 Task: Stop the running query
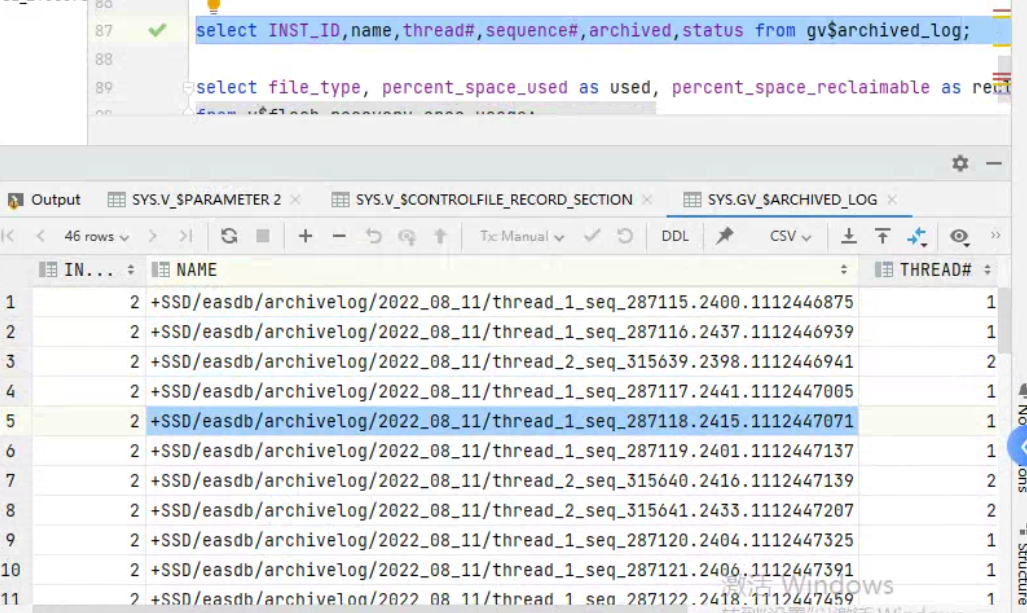(x=263, y=236)
